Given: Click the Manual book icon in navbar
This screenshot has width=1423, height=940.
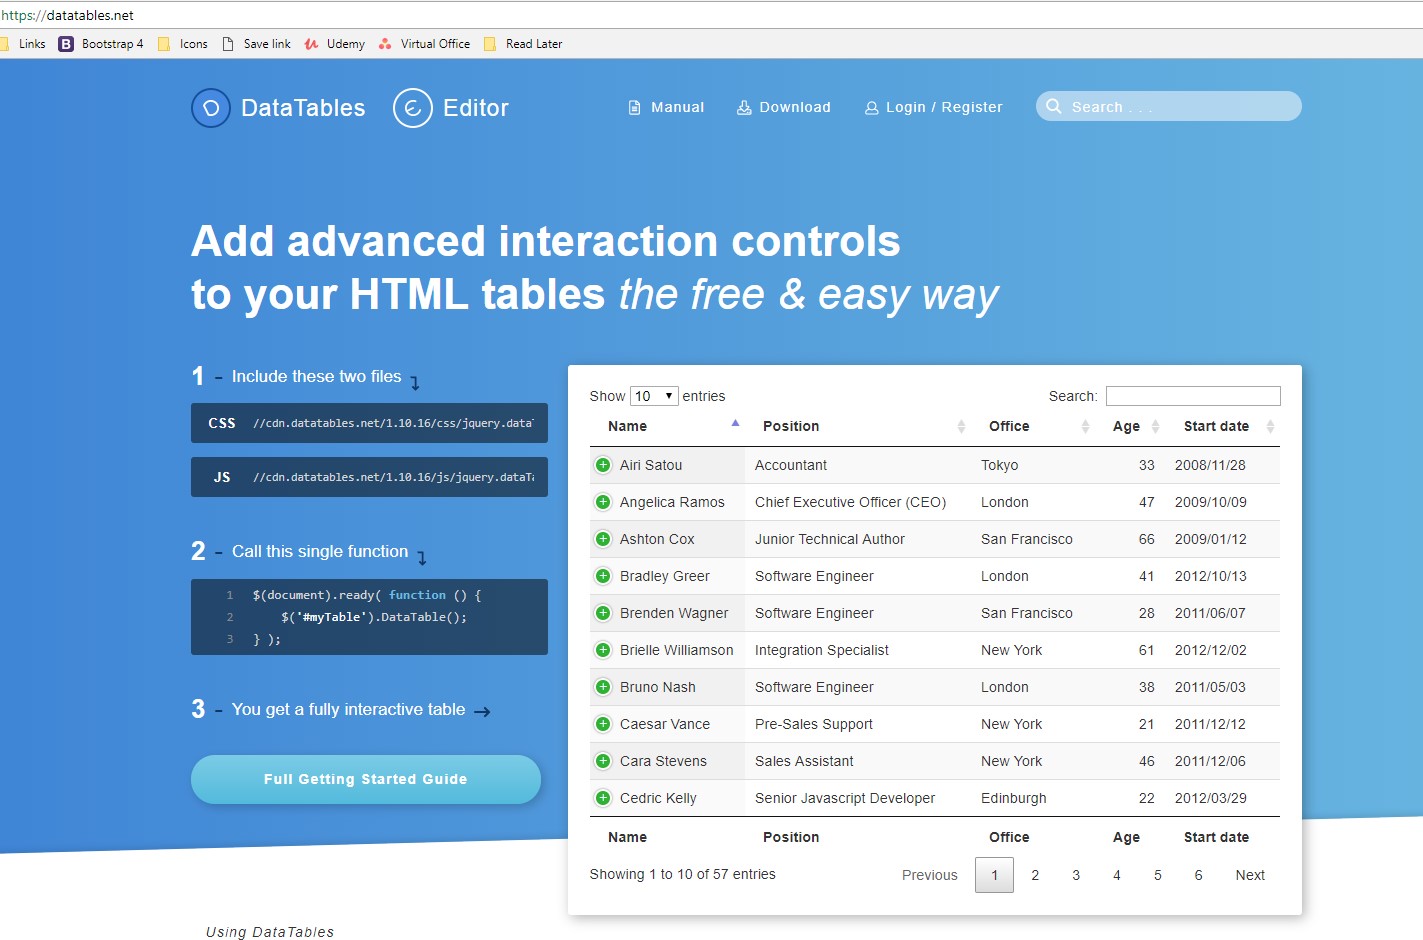Looking at the screenshot, I should [634, 107].
